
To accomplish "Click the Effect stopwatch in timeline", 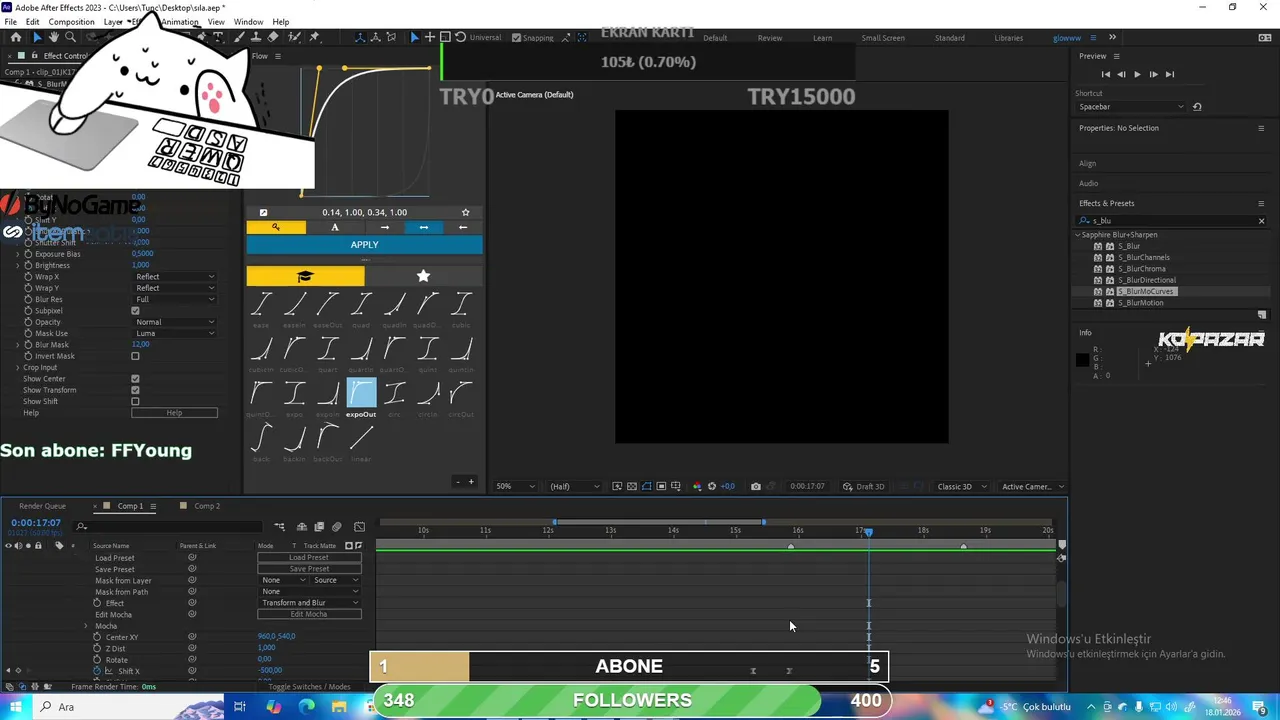I will coord(97,603).
